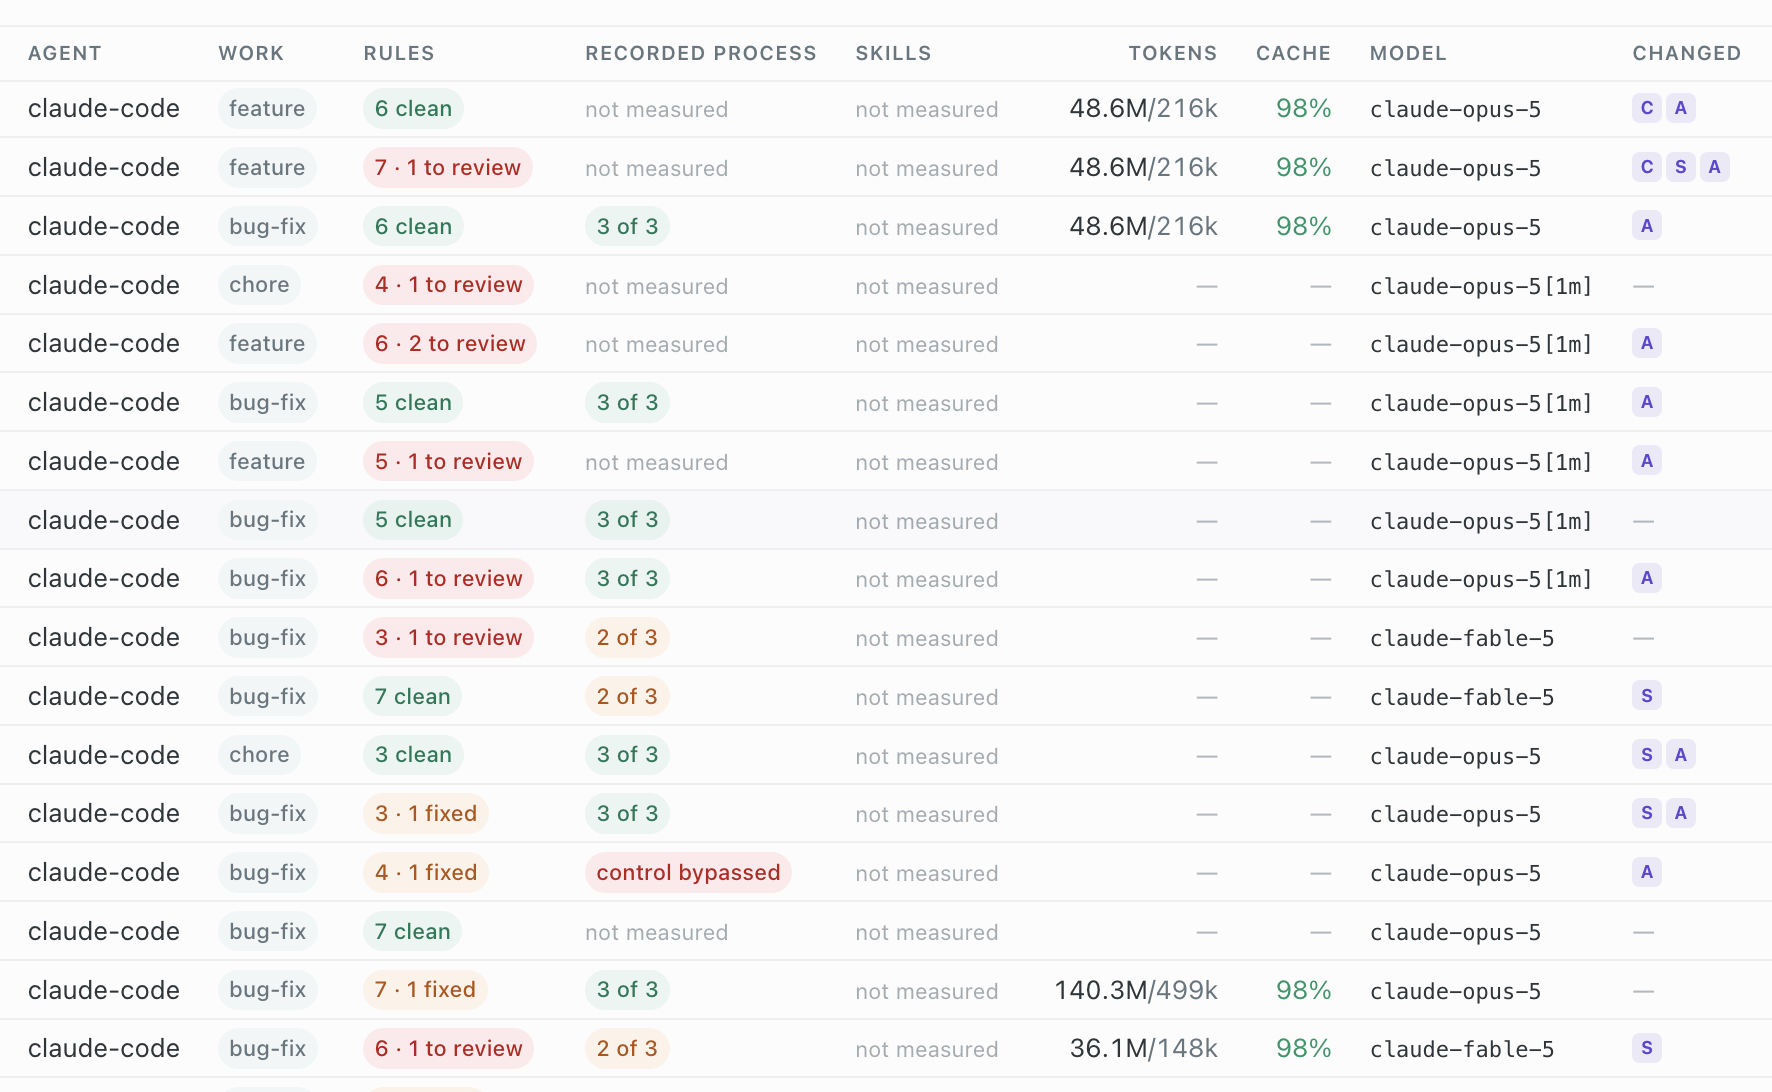Click 'claude-code' in the control bypassed row
Viewport: 1772px width, 1092px height.
tap(104, 872)
